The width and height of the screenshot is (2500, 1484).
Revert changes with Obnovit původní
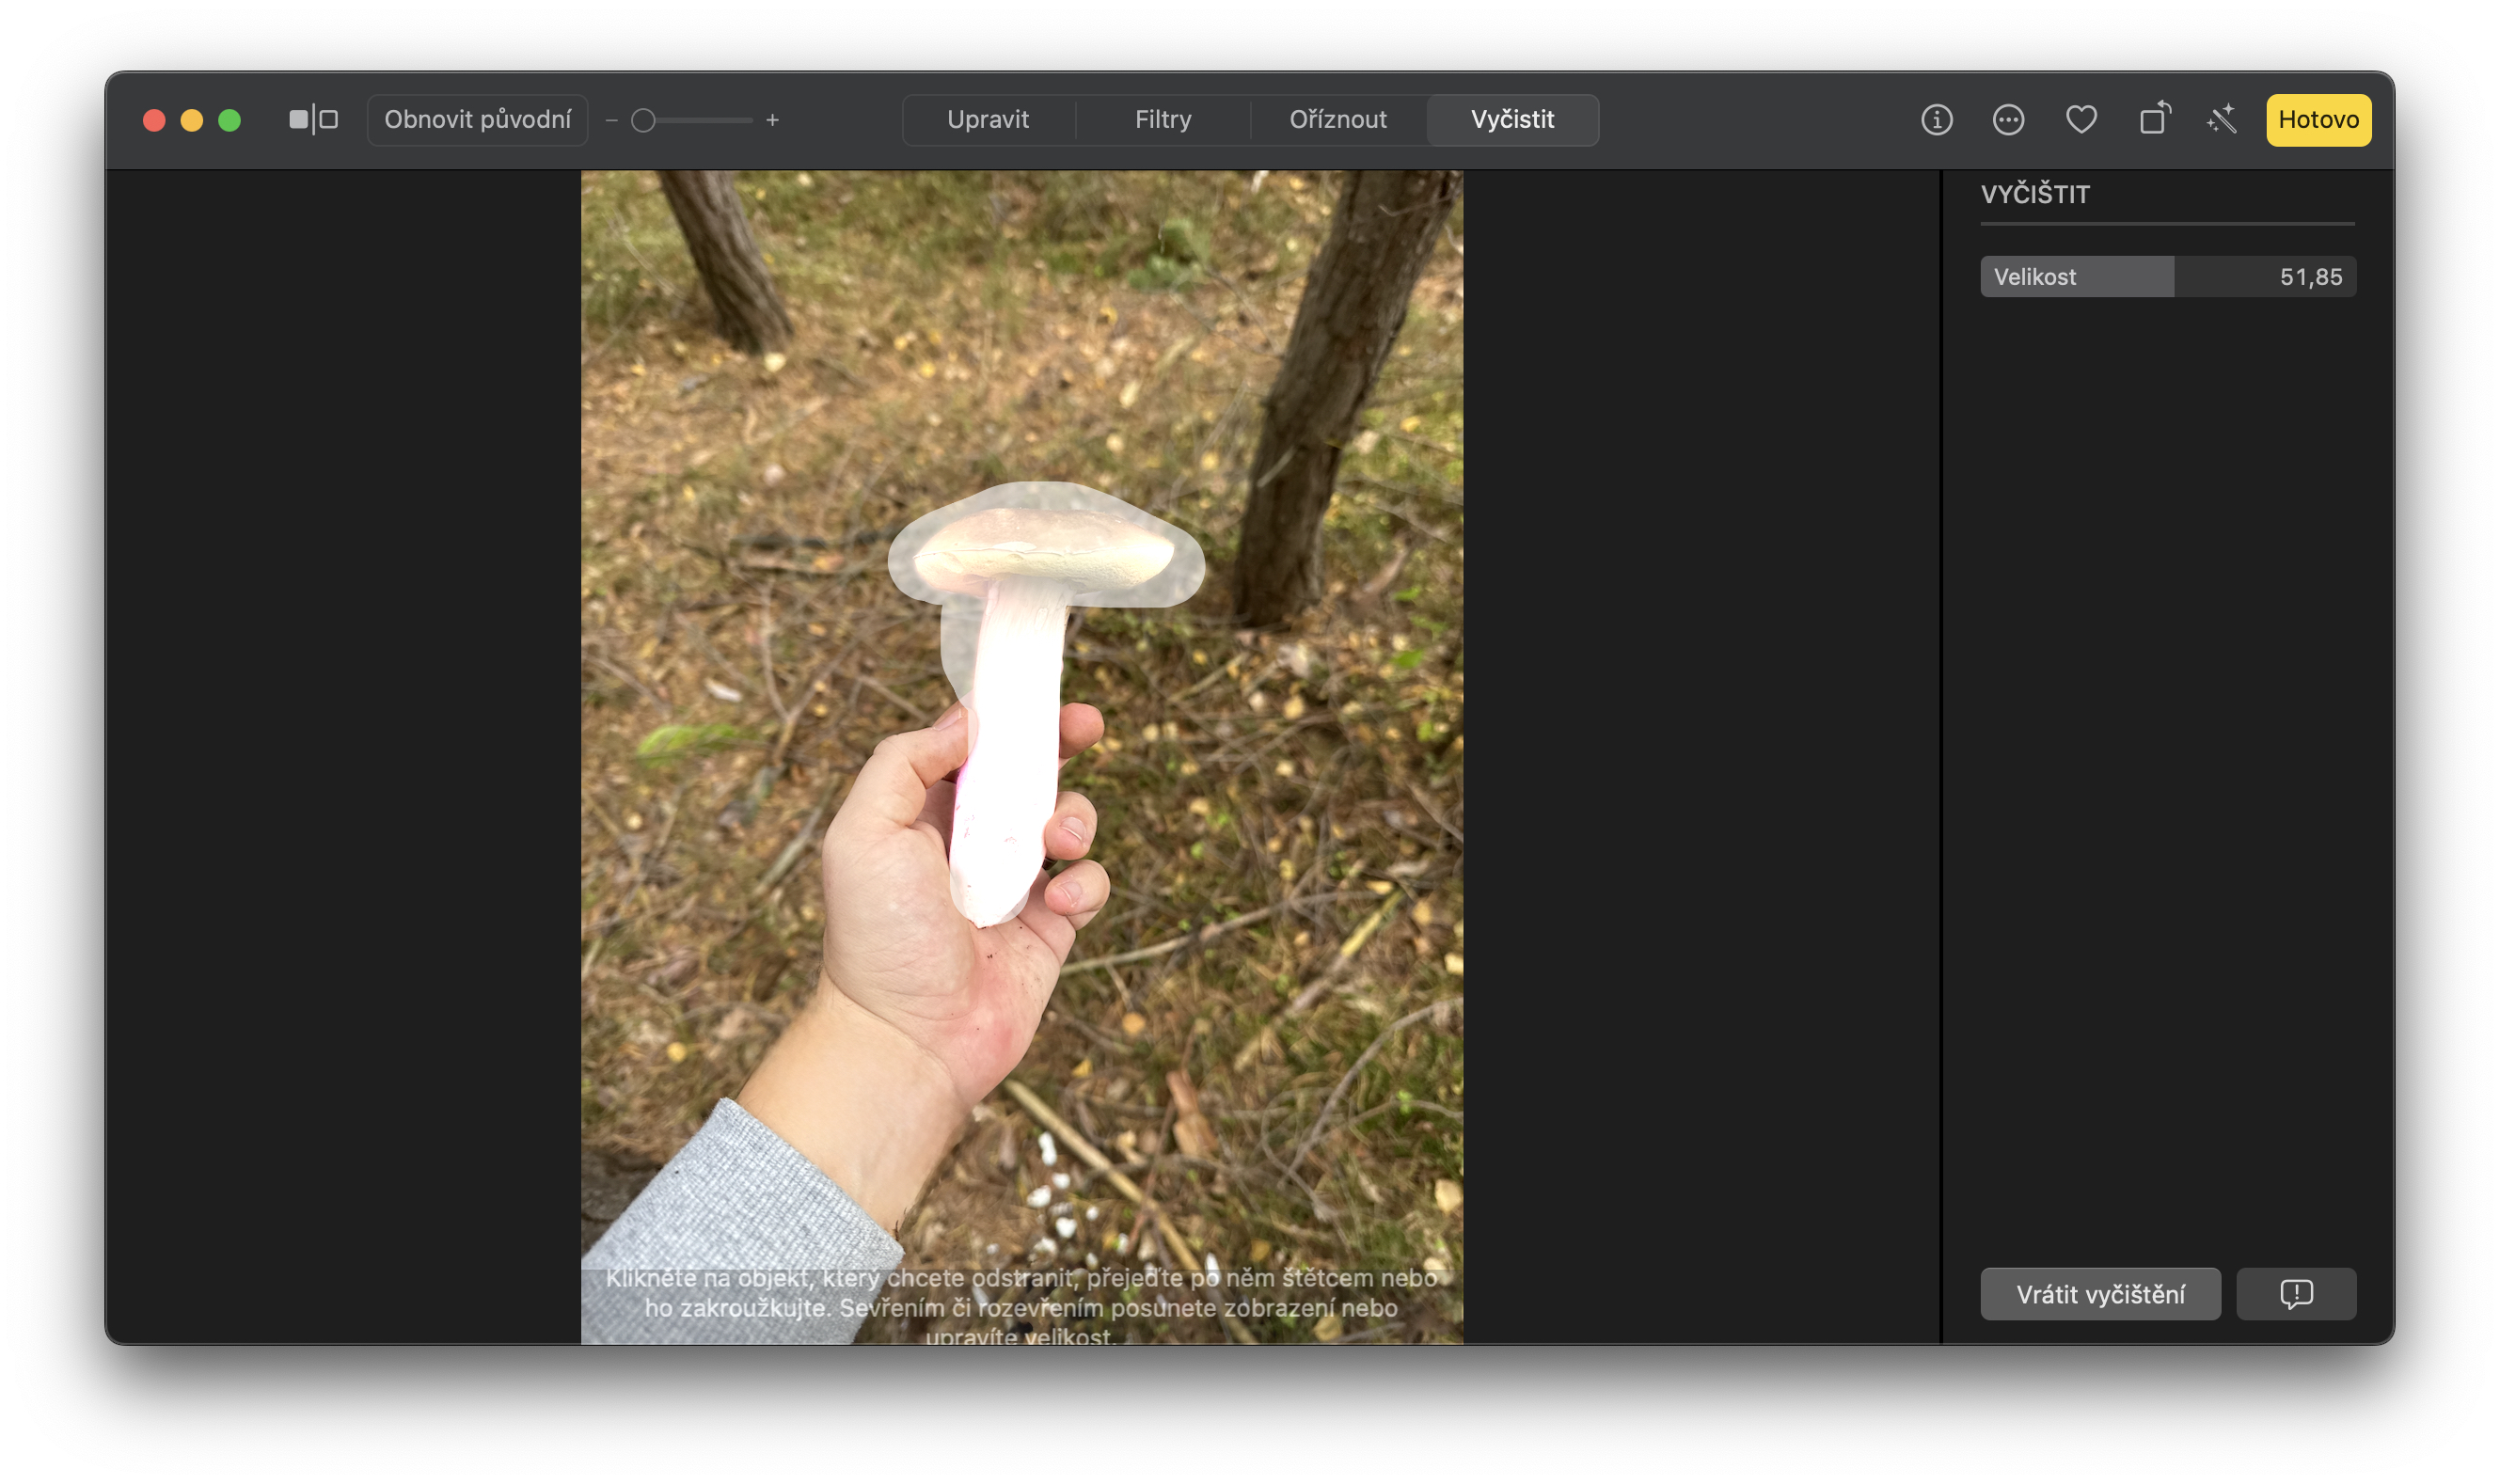[x=477, y=119]
